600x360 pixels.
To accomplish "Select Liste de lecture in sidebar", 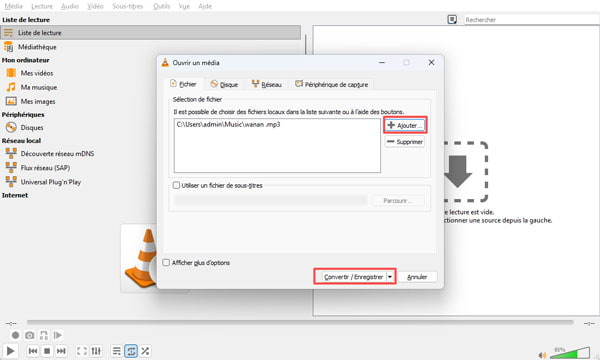I will point(151,33).
